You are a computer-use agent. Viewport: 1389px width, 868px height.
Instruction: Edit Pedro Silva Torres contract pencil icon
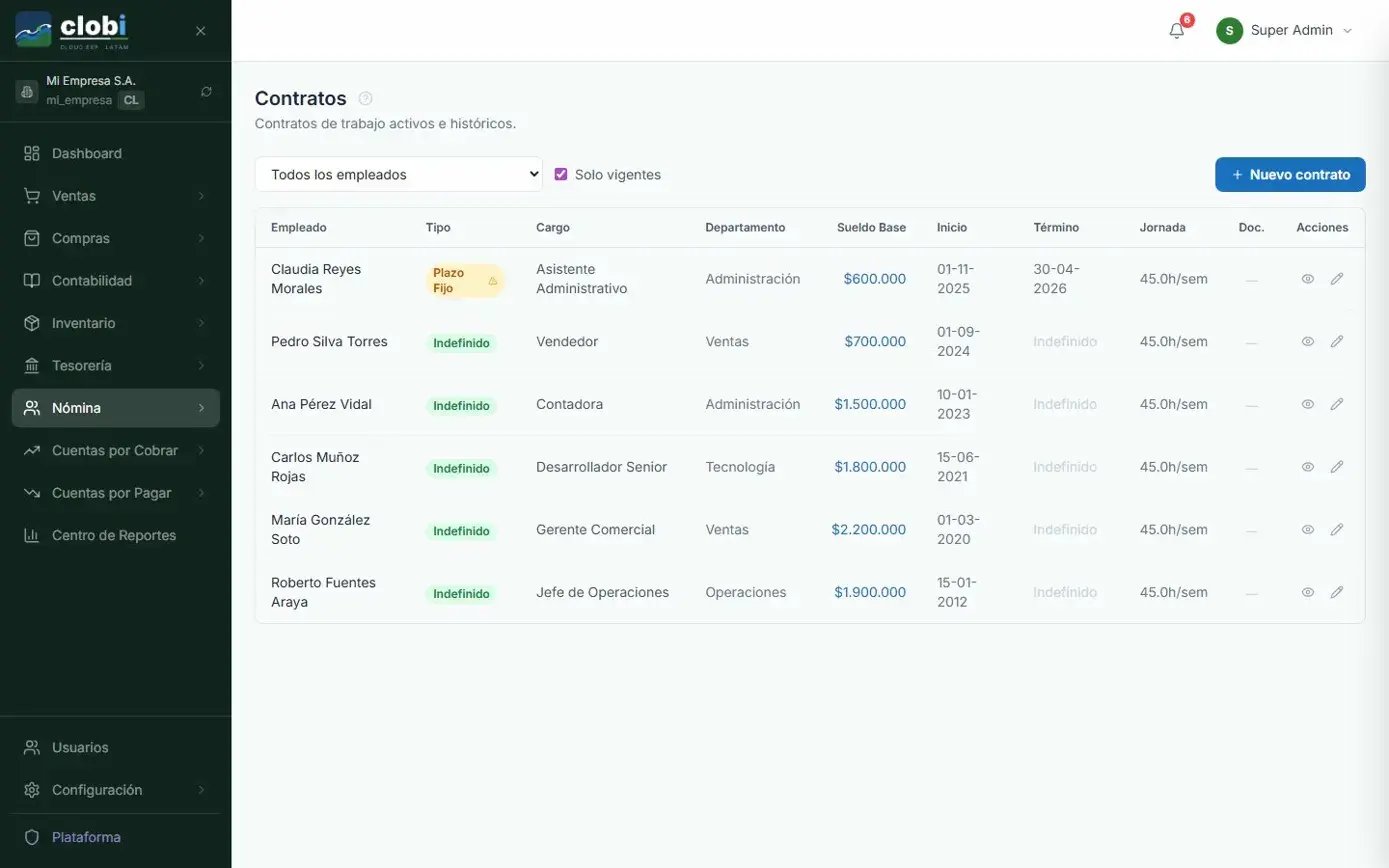pyautogui.click(x=1336, y=342)
